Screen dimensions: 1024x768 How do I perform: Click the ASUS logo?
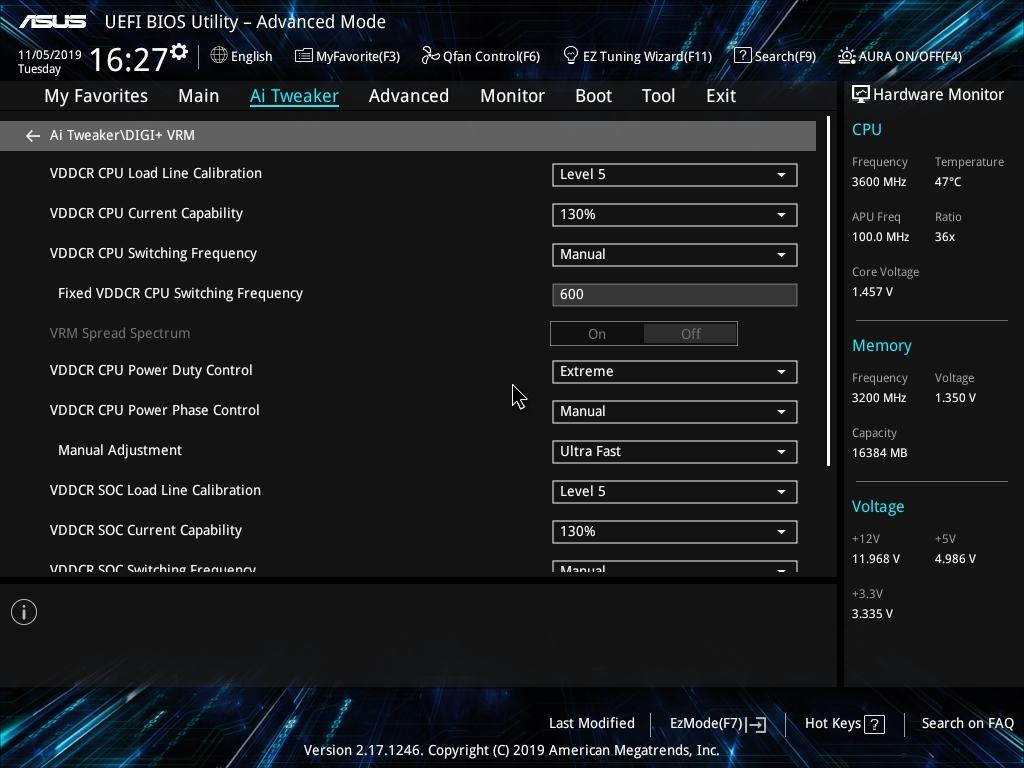click(52, 22)
